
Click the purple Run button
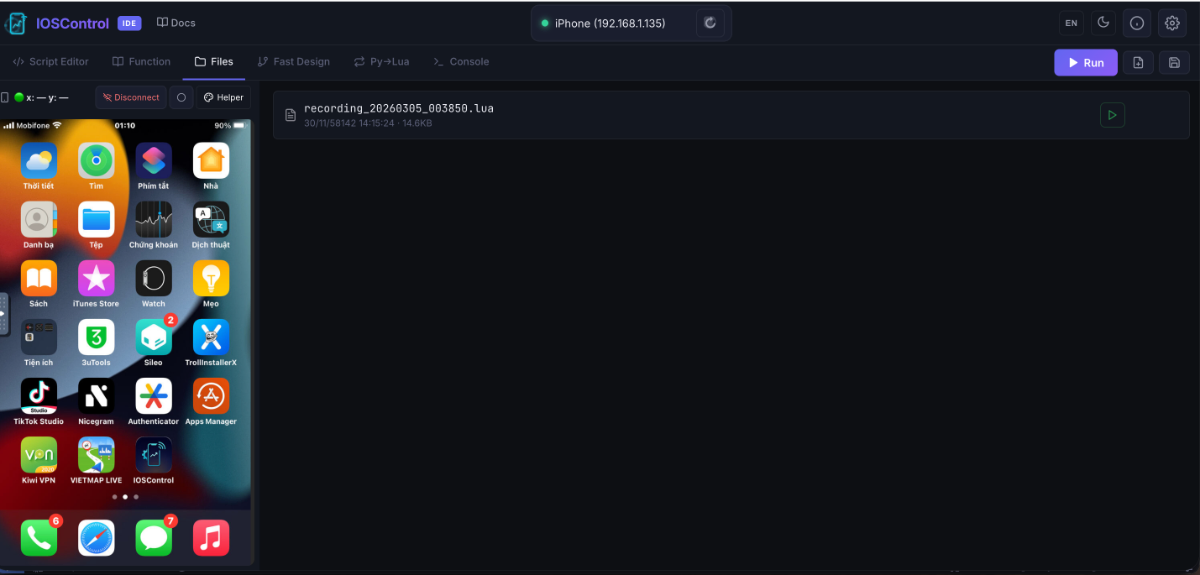point(1085,62)
